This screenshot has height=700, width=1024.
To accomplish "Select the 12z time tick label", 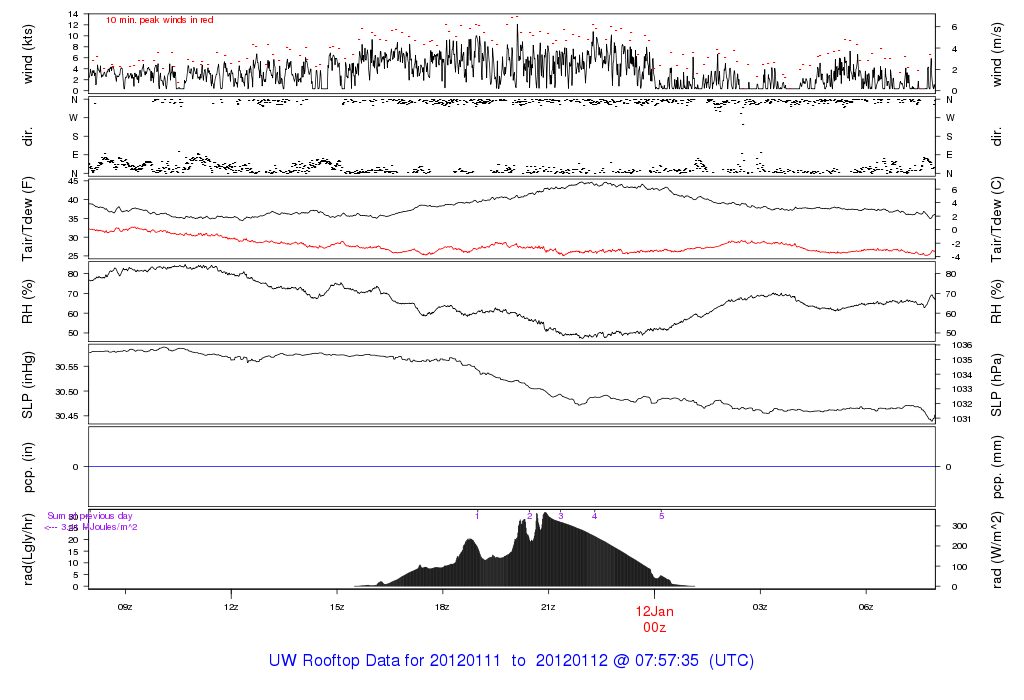I will [231, 606].
